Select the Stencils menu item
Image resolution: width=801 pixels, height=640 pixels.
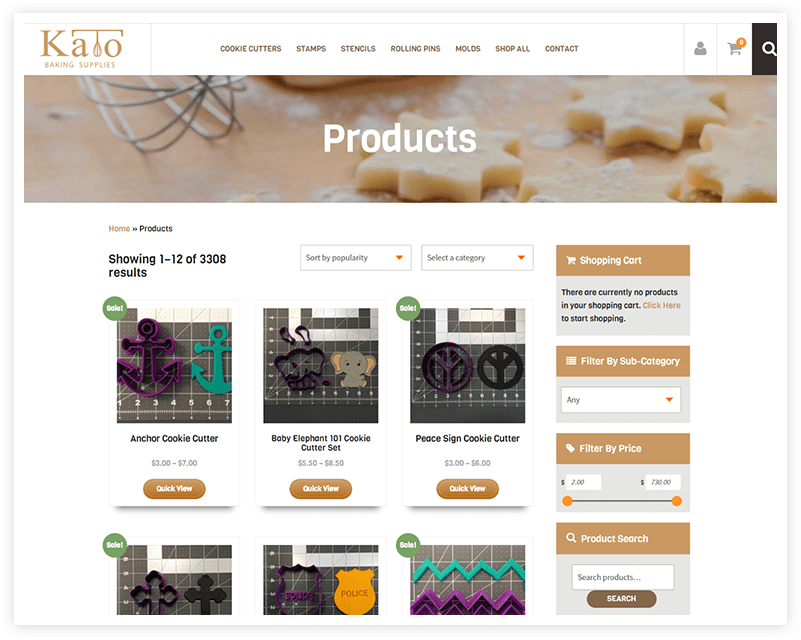[x=358, y=49]
